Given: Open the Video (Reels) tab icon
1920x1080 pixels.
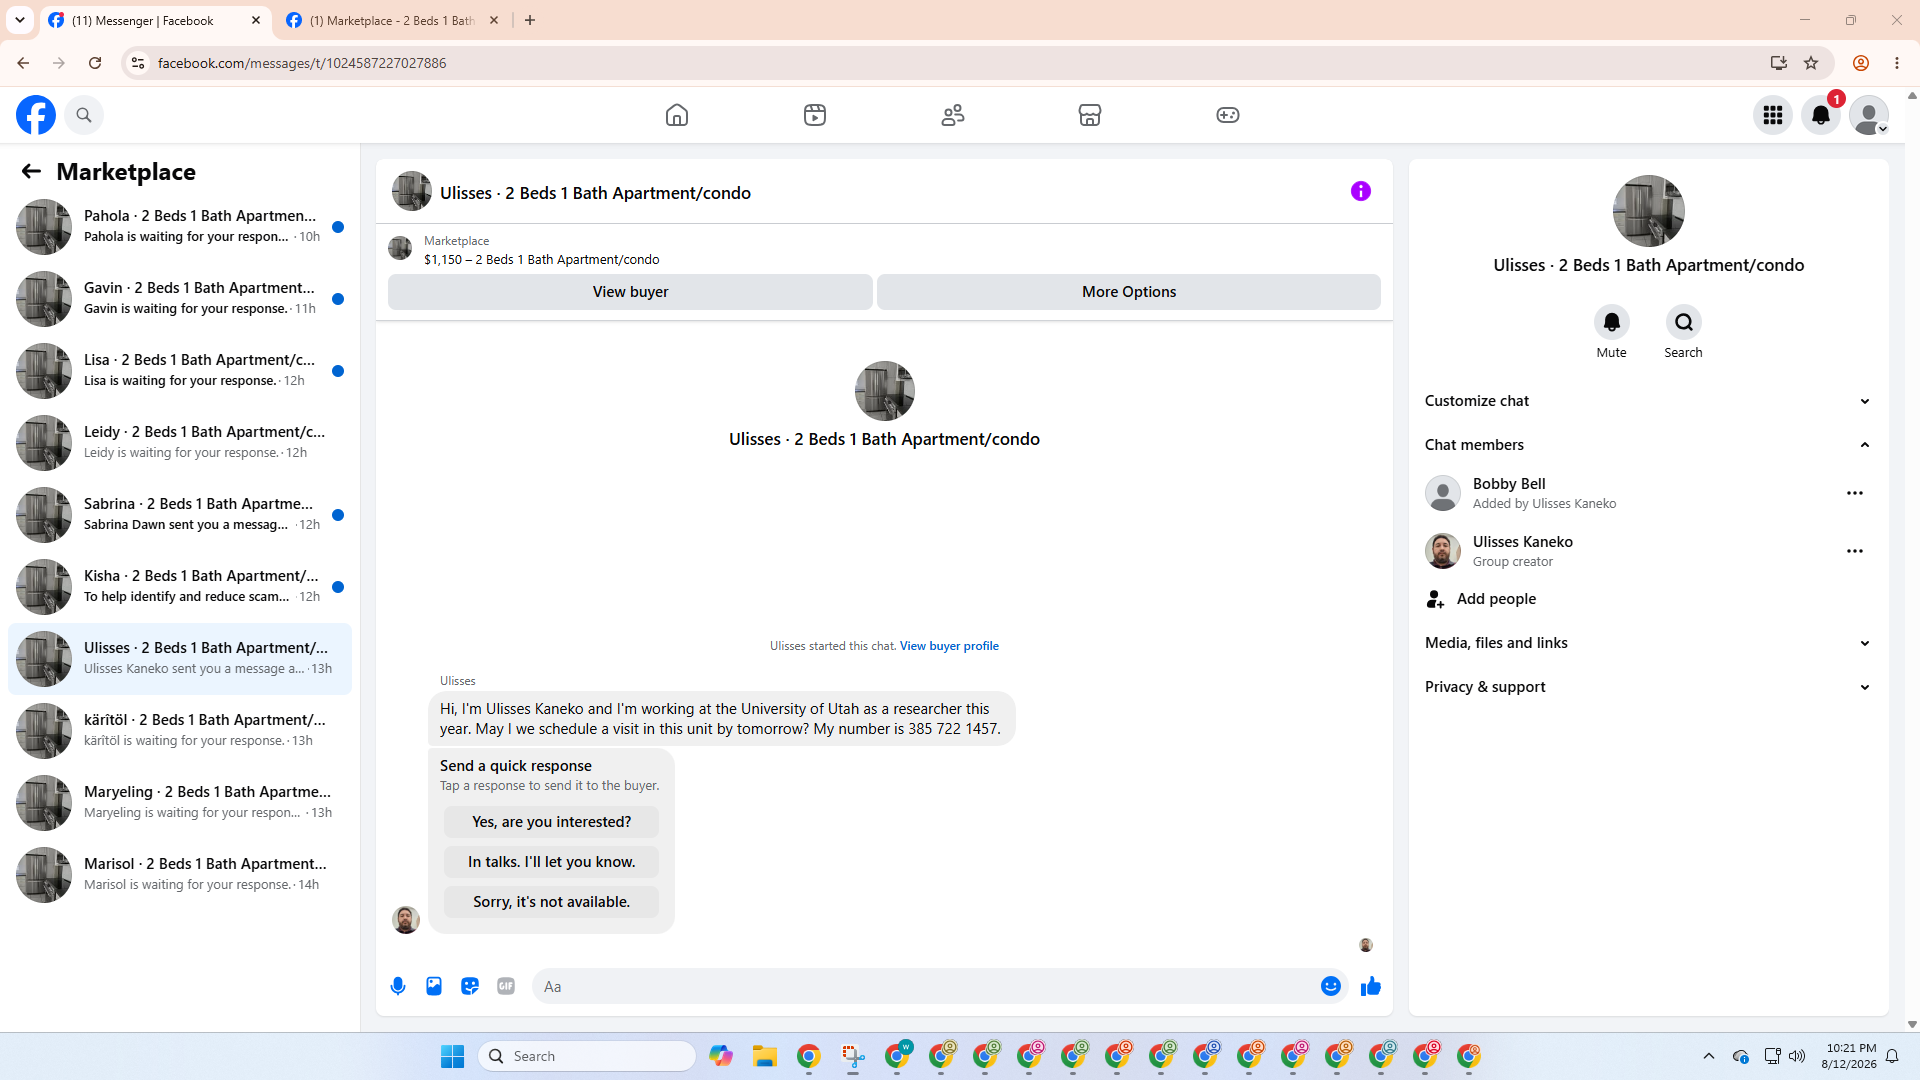Looking at the screenshot, I should coord(815,115).
